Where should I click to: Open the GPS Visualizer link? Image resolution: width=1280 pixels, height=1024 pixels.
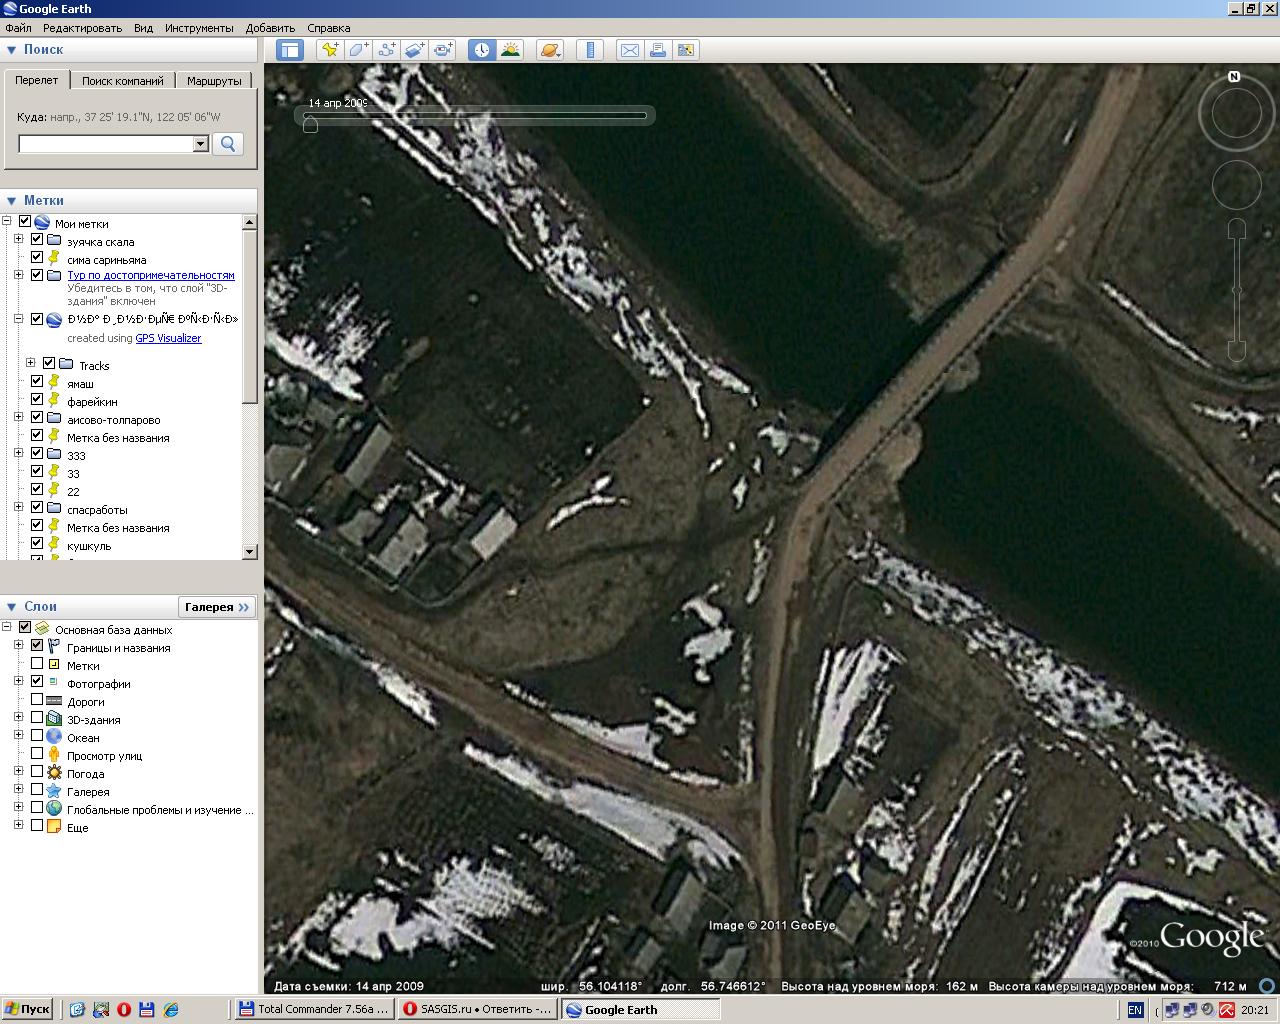pyautogui.click(x=168, y=338)
